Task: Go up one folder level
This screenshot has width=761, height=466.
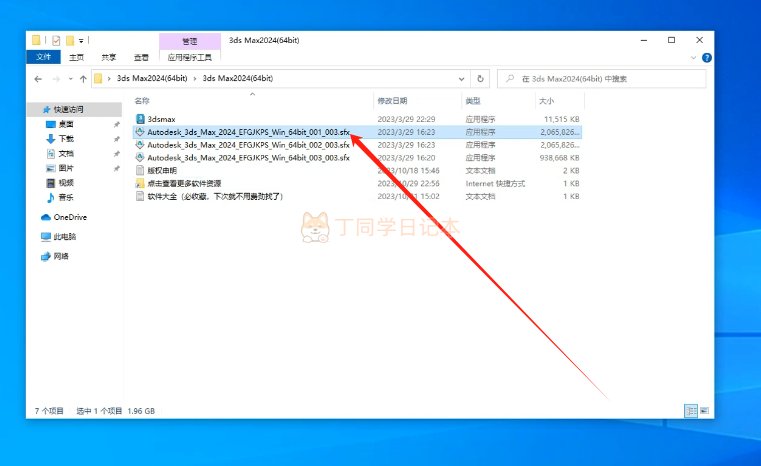Action: (83, 79)
